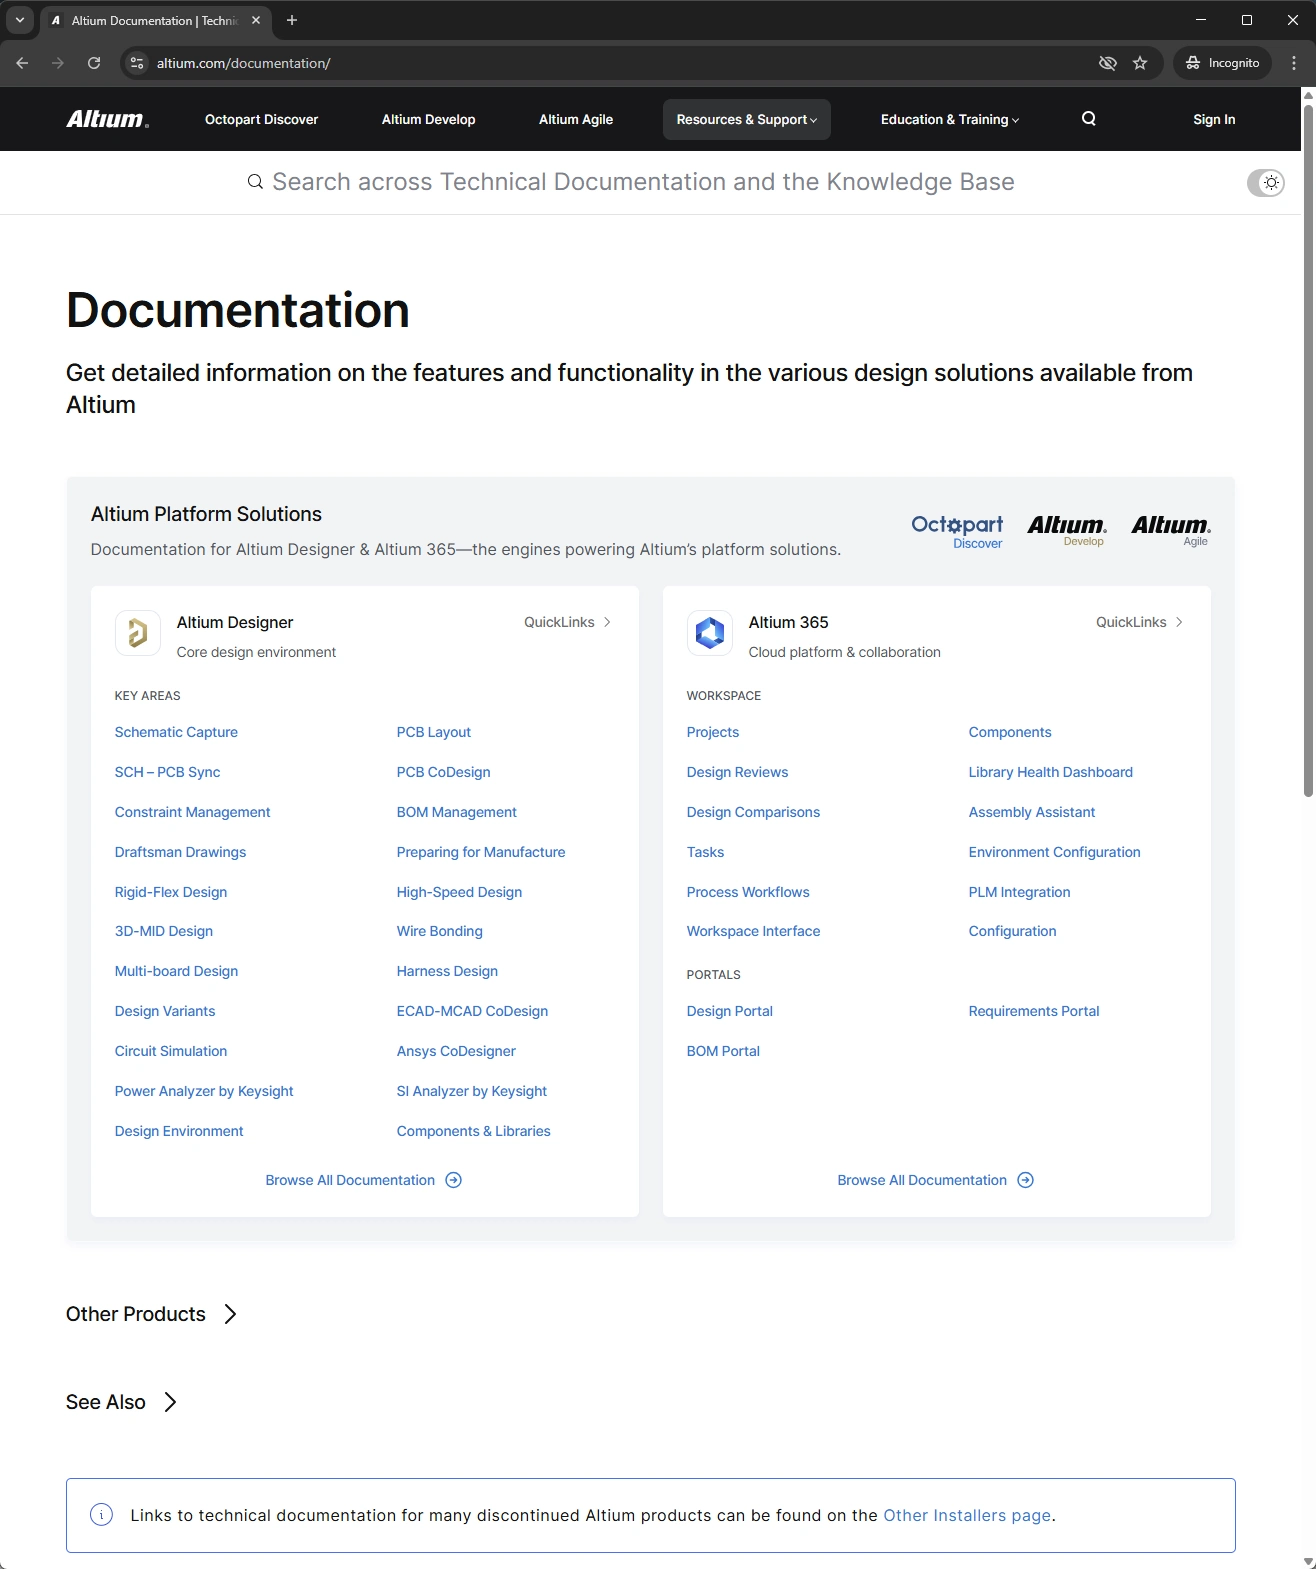Follow the Other Installers page link
This screenshot has width=1316, height=1569.
(967, 1515)
